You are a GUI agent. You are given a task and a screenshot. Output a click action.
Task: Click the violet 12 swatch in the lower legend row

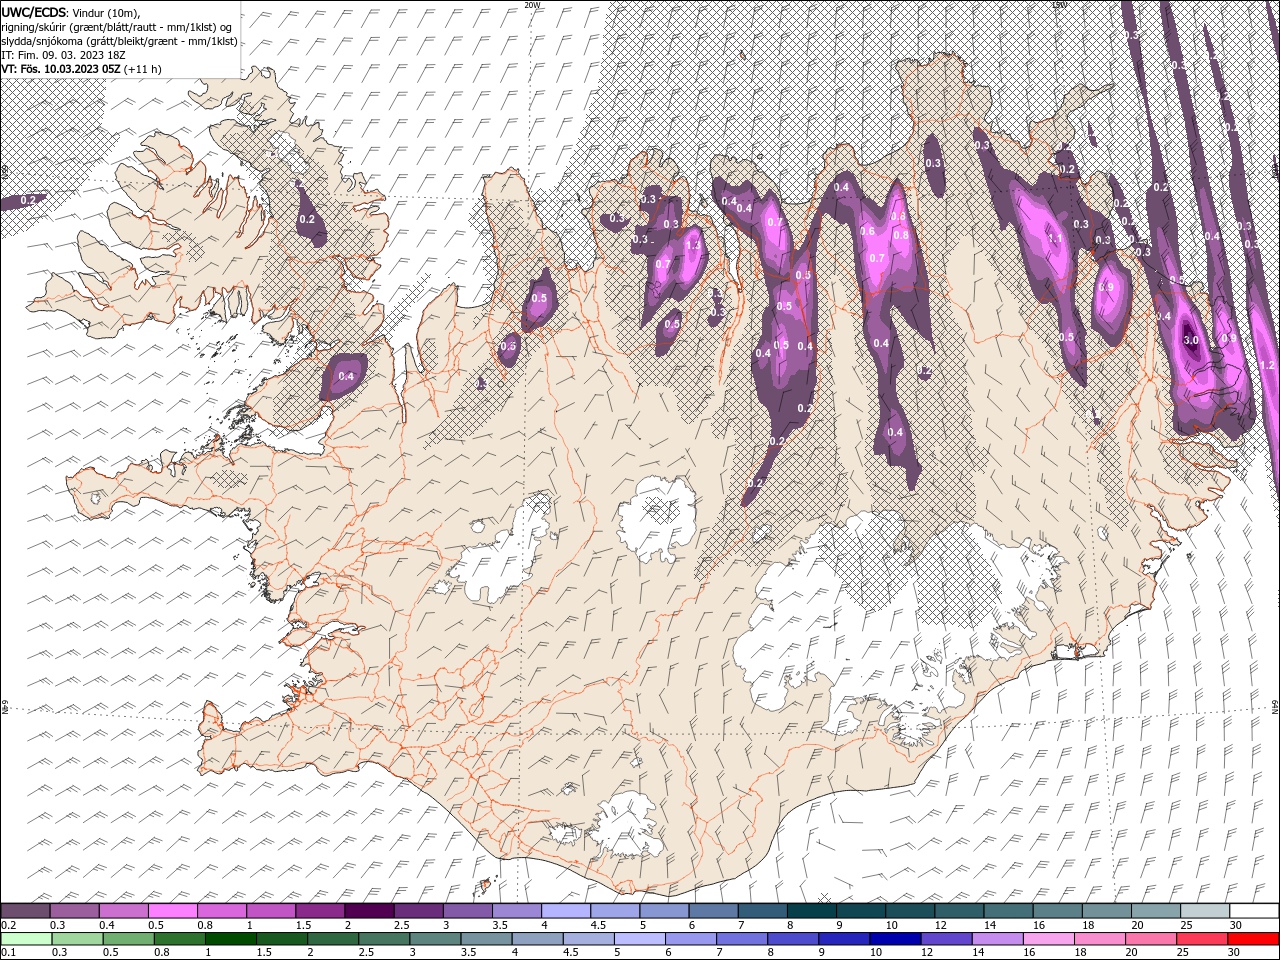pyautogui.click(x=945, y=939)
